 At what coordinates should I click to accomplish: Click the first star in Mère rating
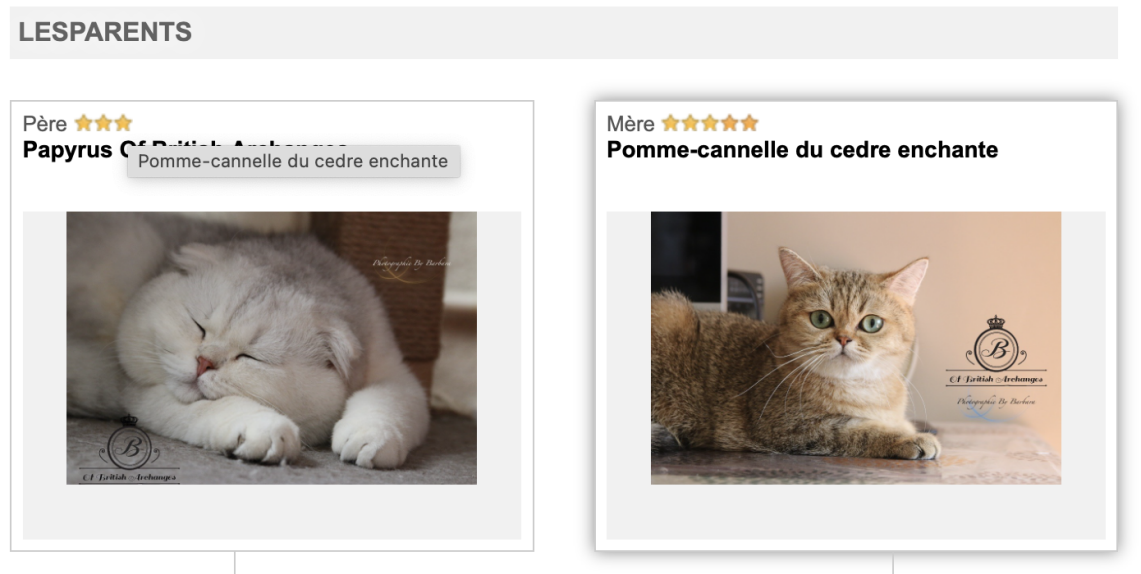tap(670, 123)
